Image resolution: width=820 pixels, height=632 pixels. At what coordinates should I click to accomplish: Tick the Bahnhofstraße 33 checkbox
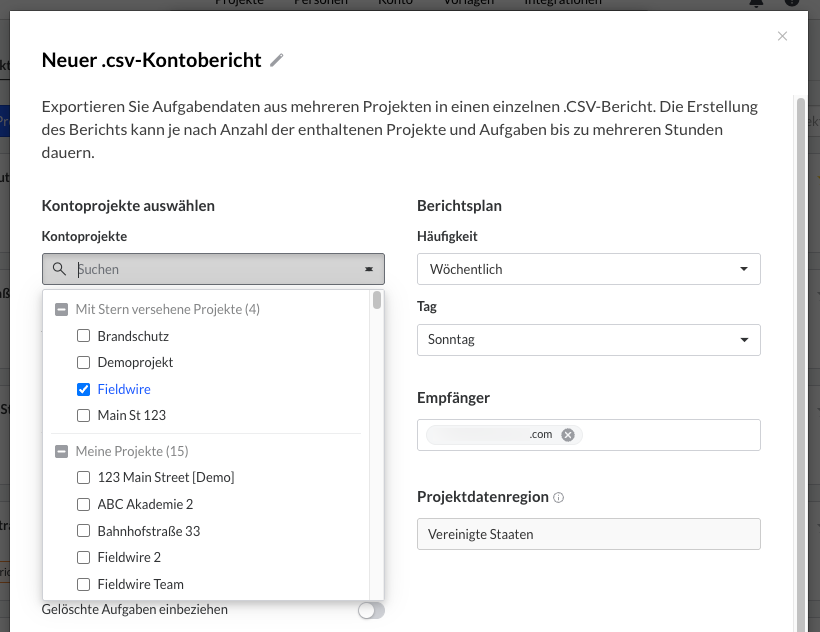point(84,531)
